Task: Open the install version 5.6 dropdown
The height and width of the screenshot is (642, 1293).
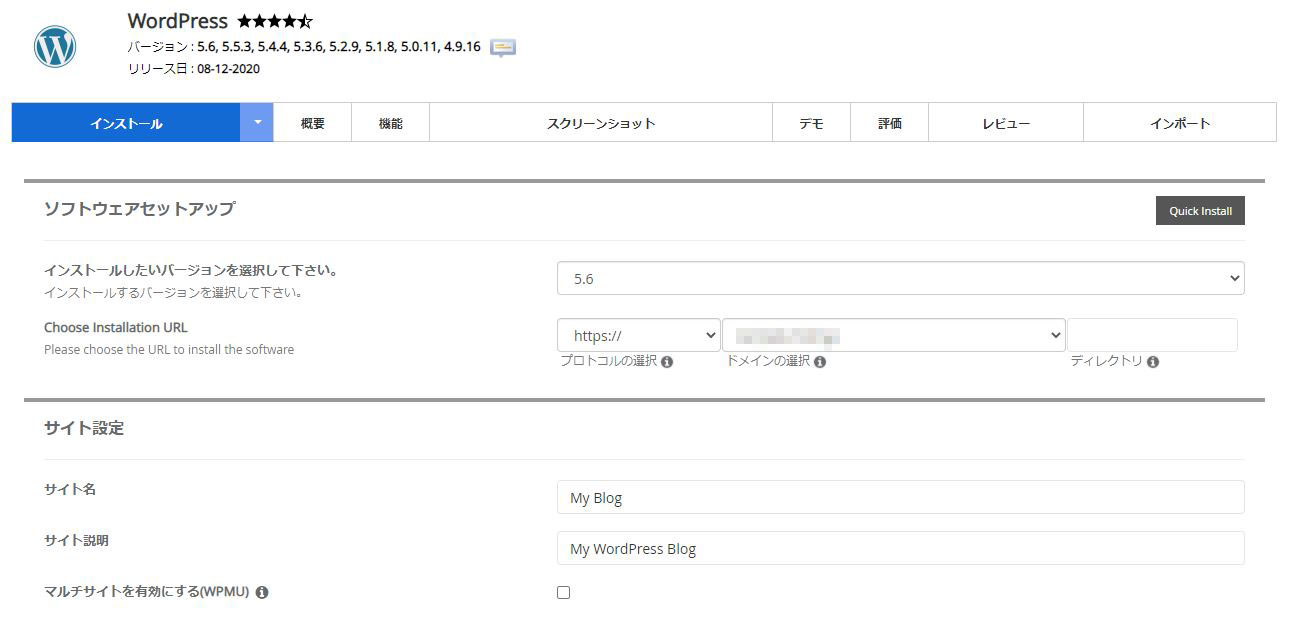Action: [900, 279]
